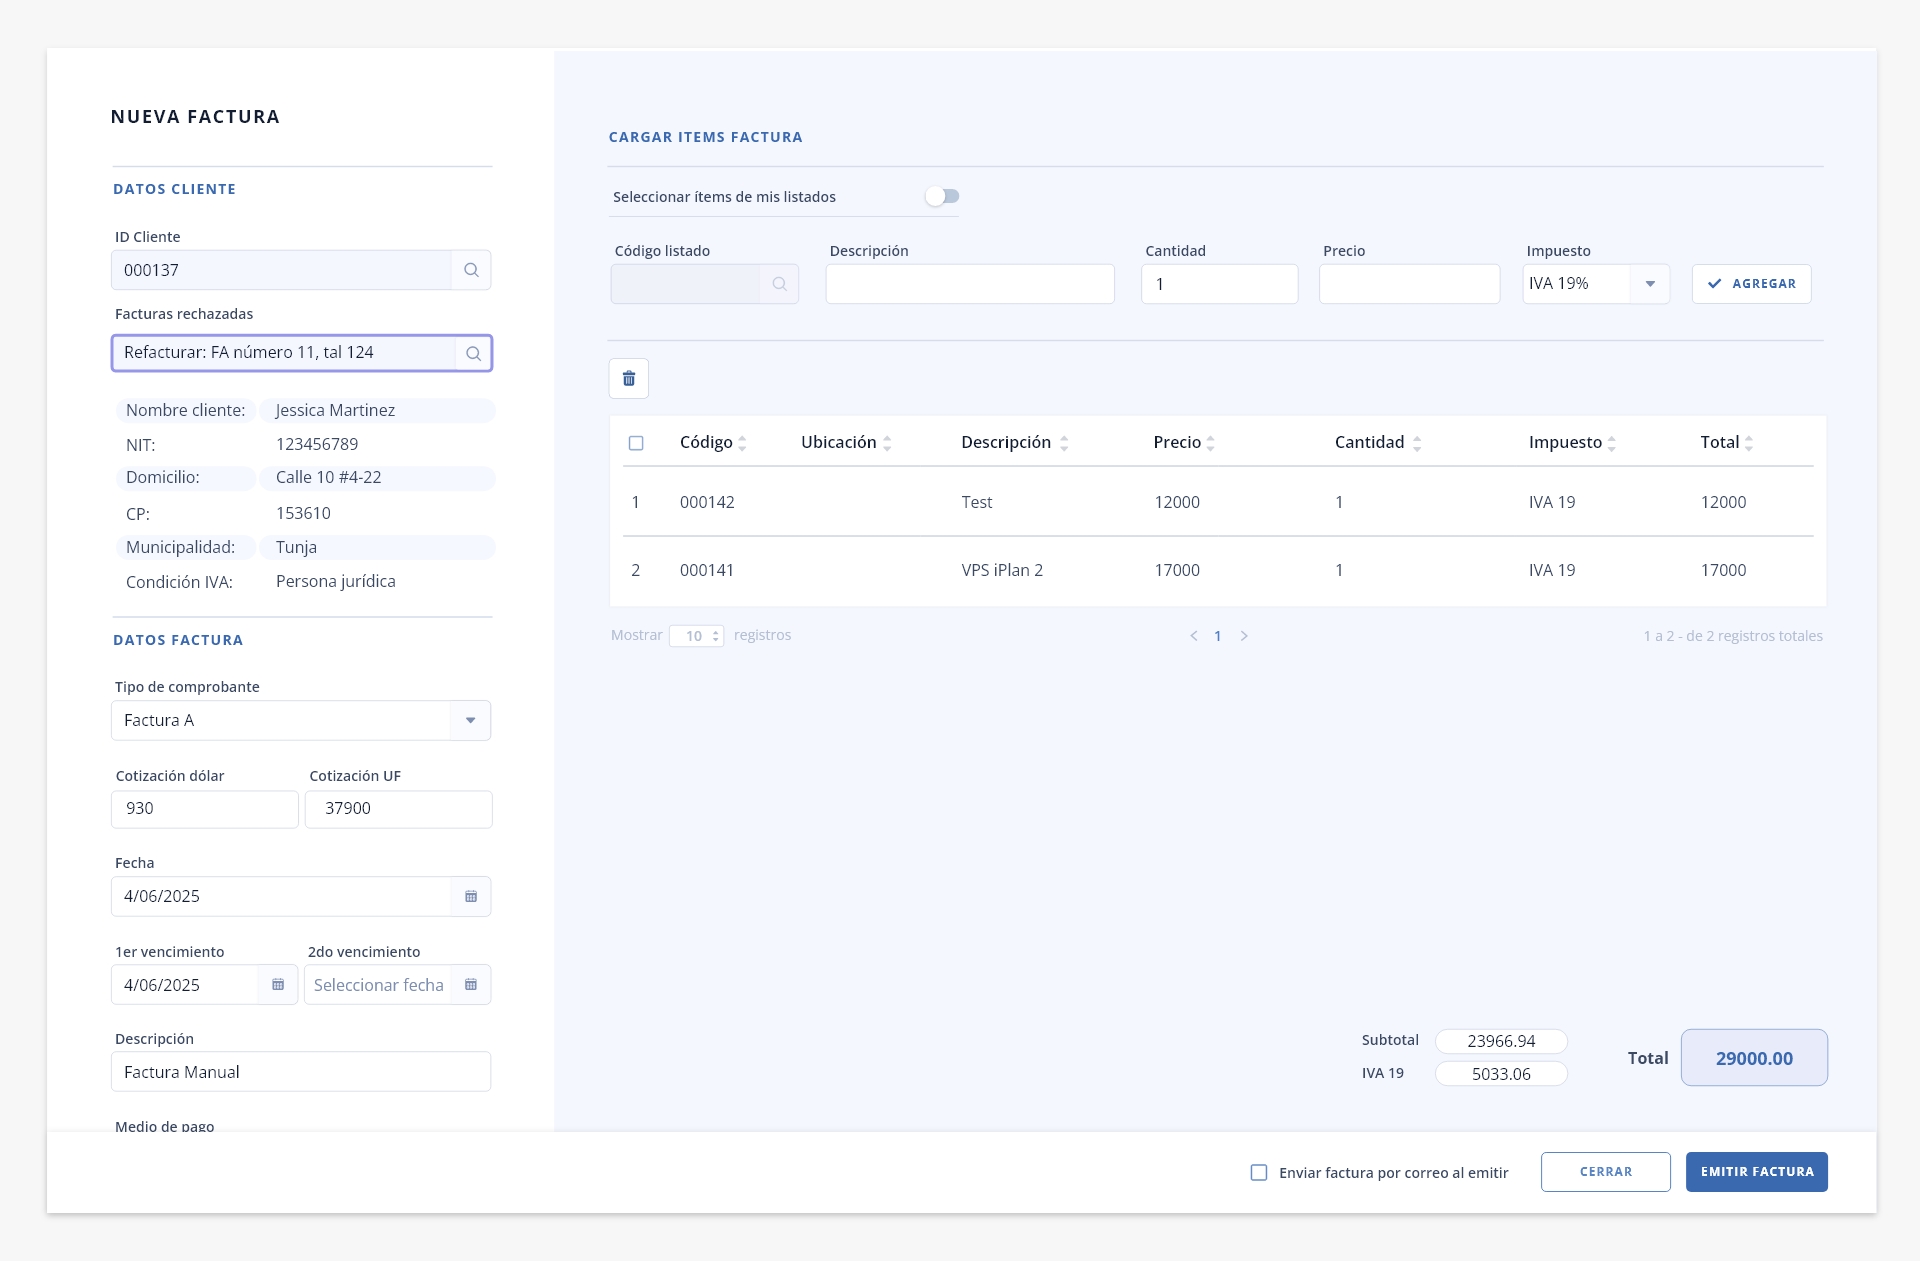The width and height of the screenshot is (1920, 1261).
Task: Open the Impuesto IVA 19% dropdown
Action: coord(1596,284)
